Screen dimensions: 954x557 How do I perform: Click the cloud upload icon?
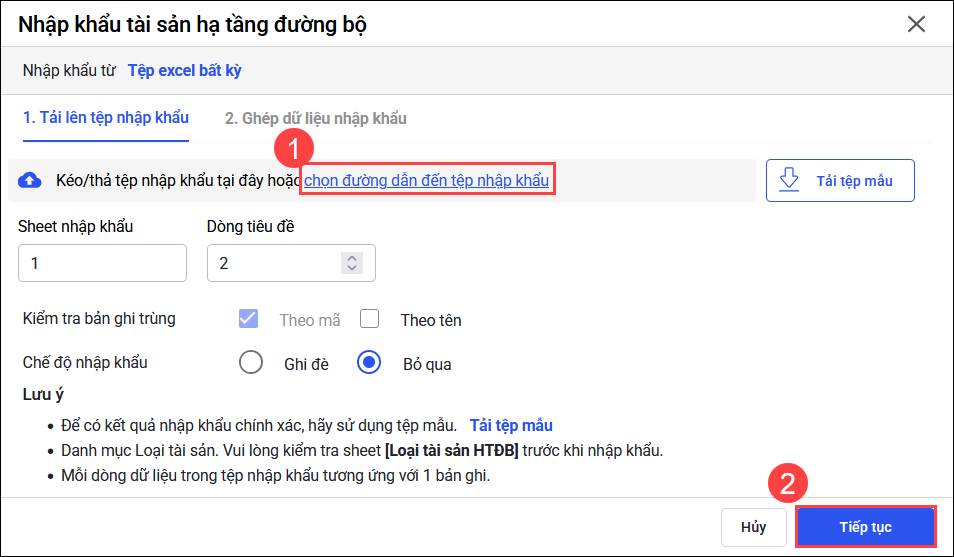30,180
